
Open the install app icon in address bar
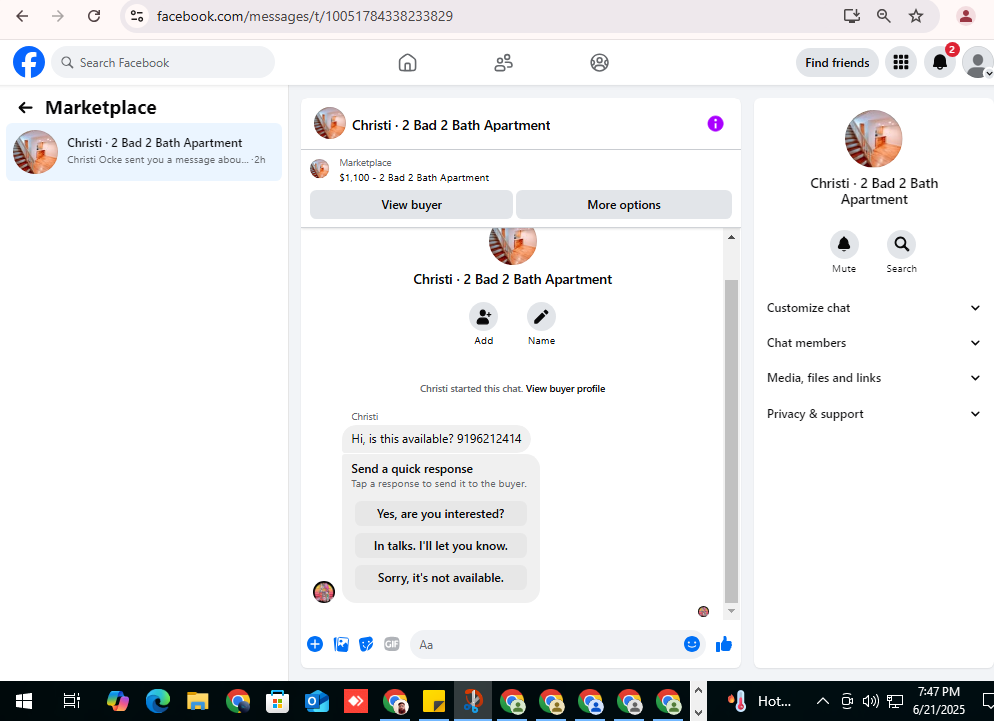[x=851, y=16]
